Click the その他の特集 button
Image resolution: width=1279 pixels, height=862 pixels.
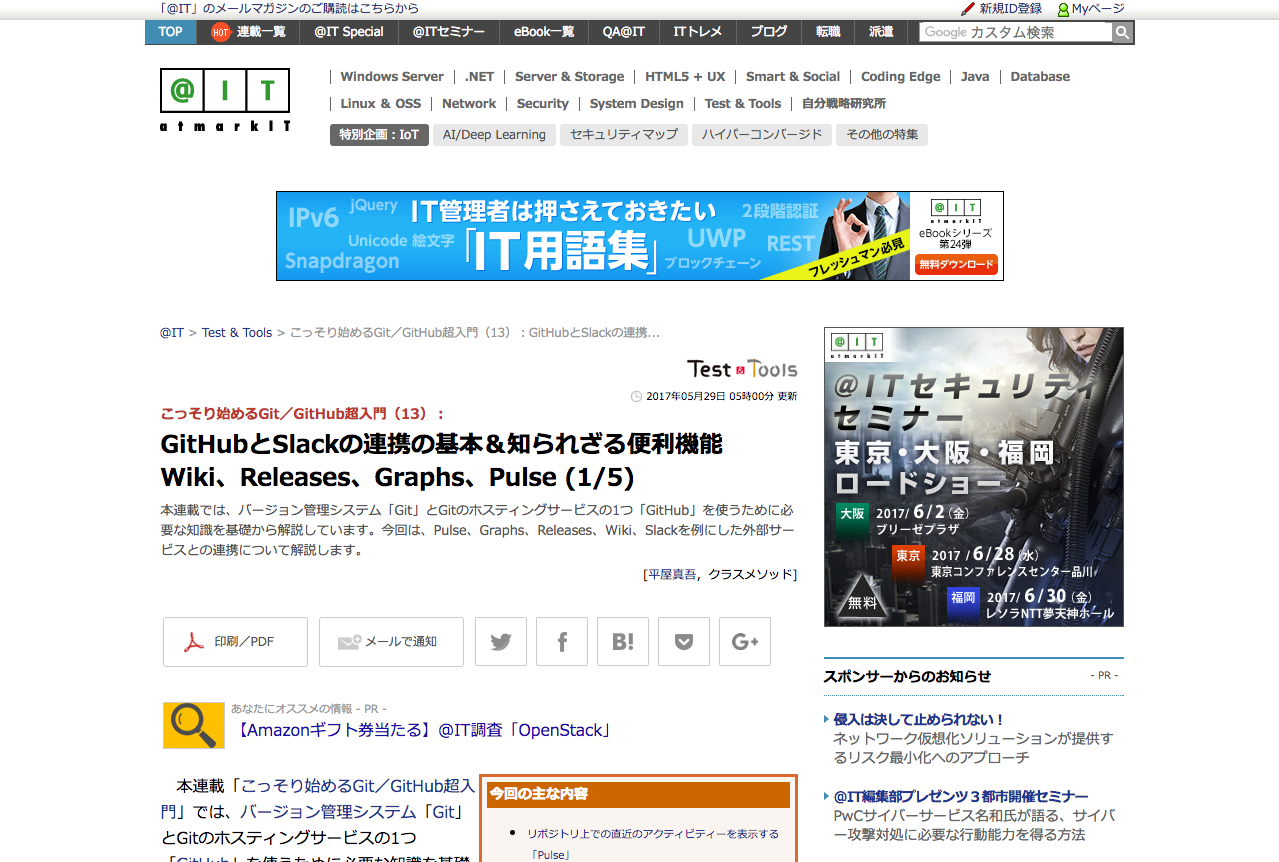[x=882, y=135]
